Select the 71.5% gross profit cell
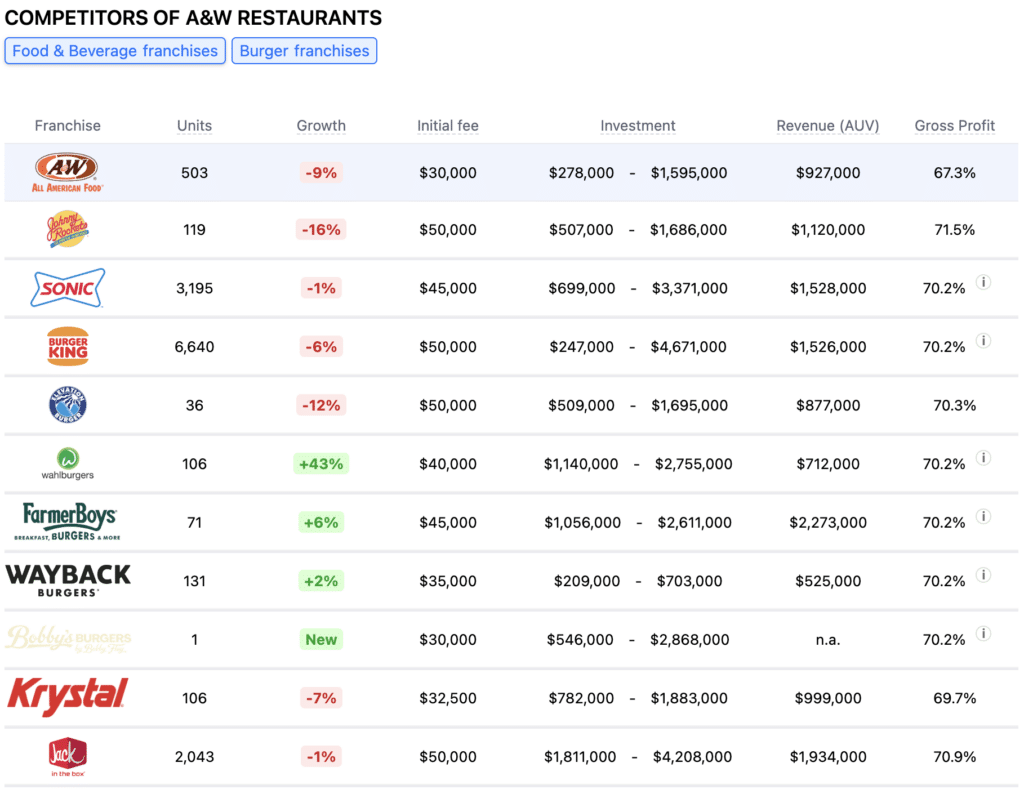Screen dimensions: 1024x803 (x=954, y=229)
